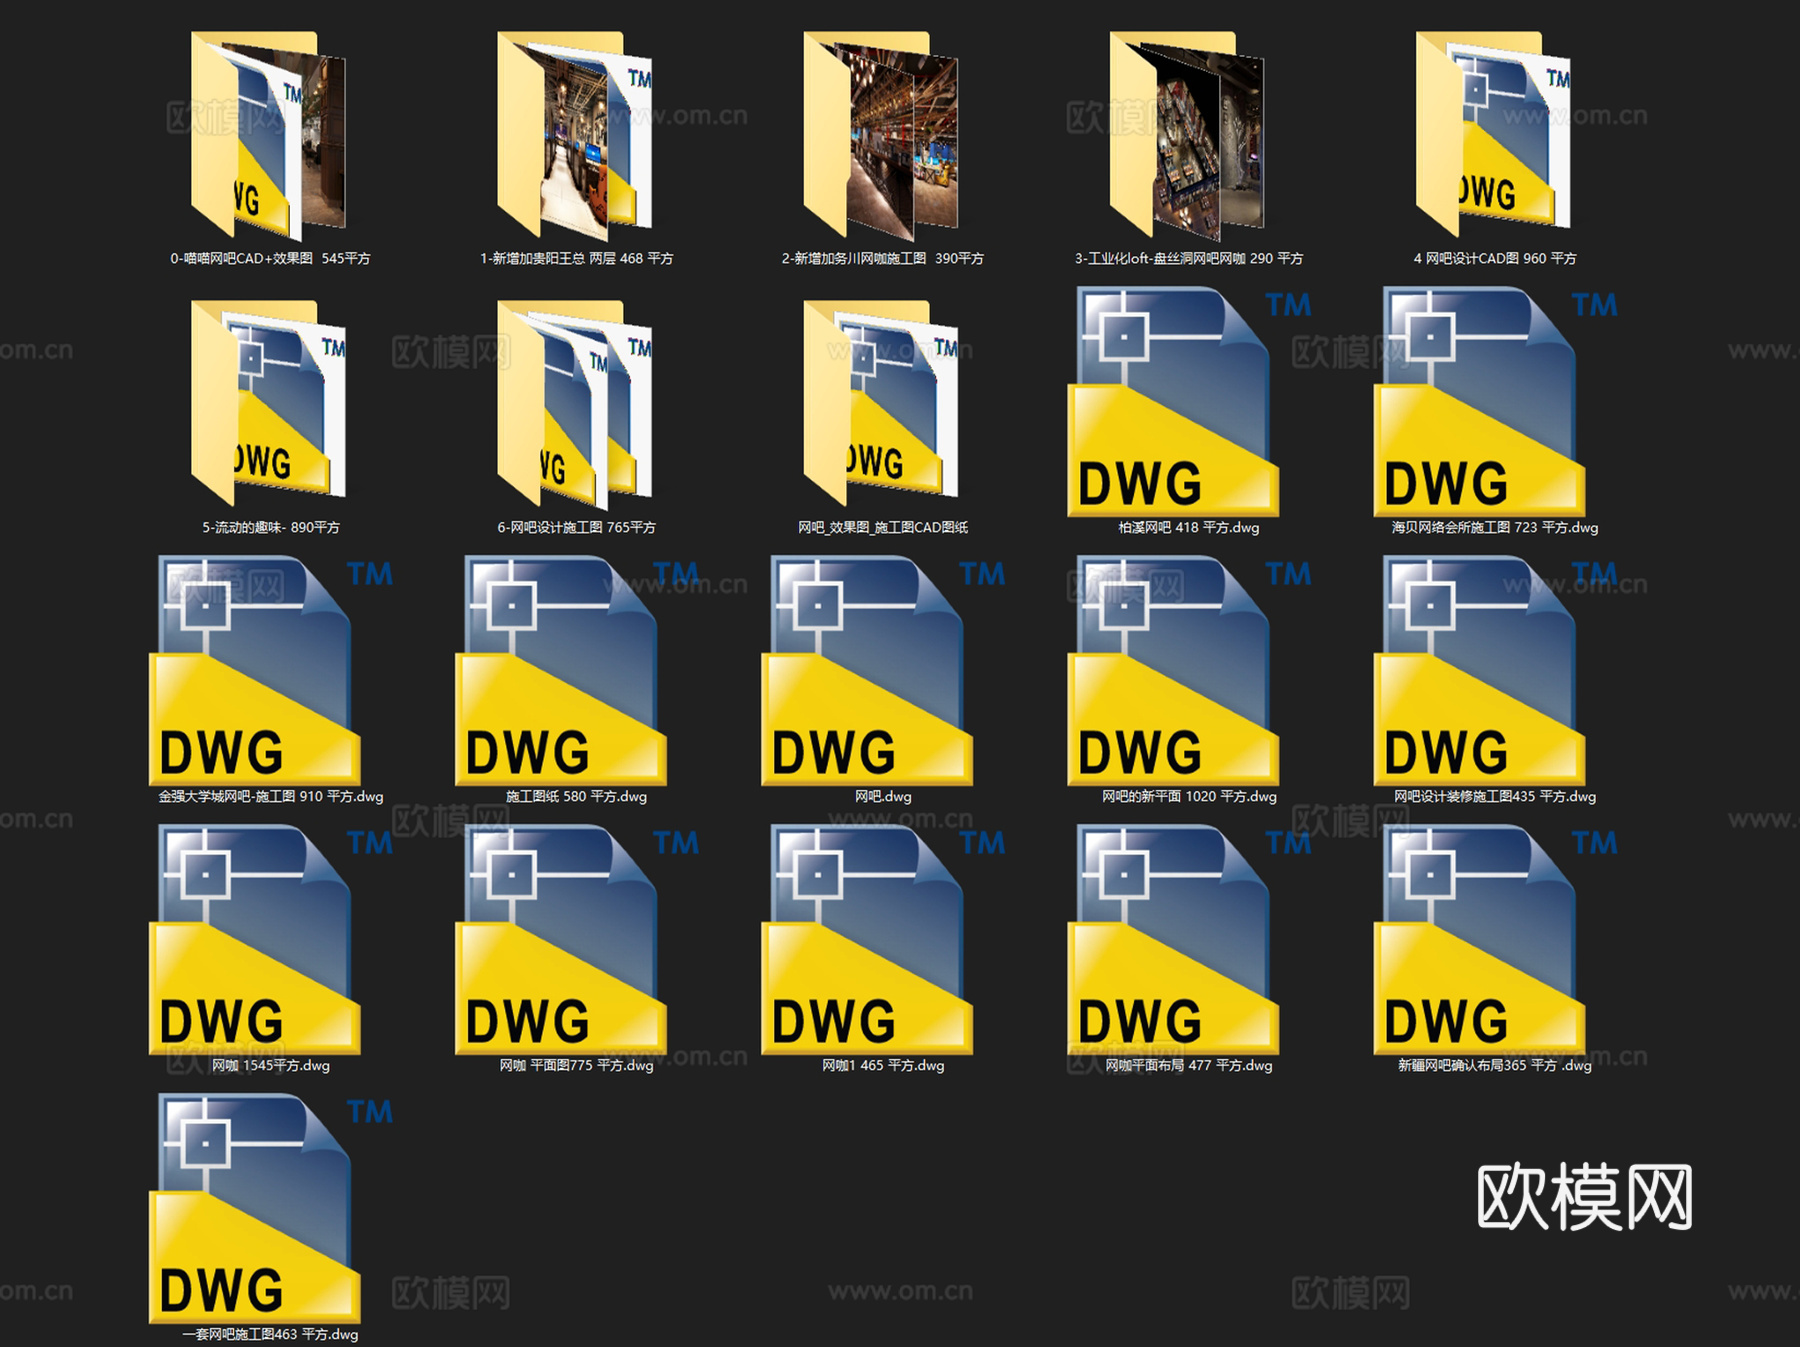Select the 5-流动的趣味- 890平方 folder icon

(x=268, y=403)
